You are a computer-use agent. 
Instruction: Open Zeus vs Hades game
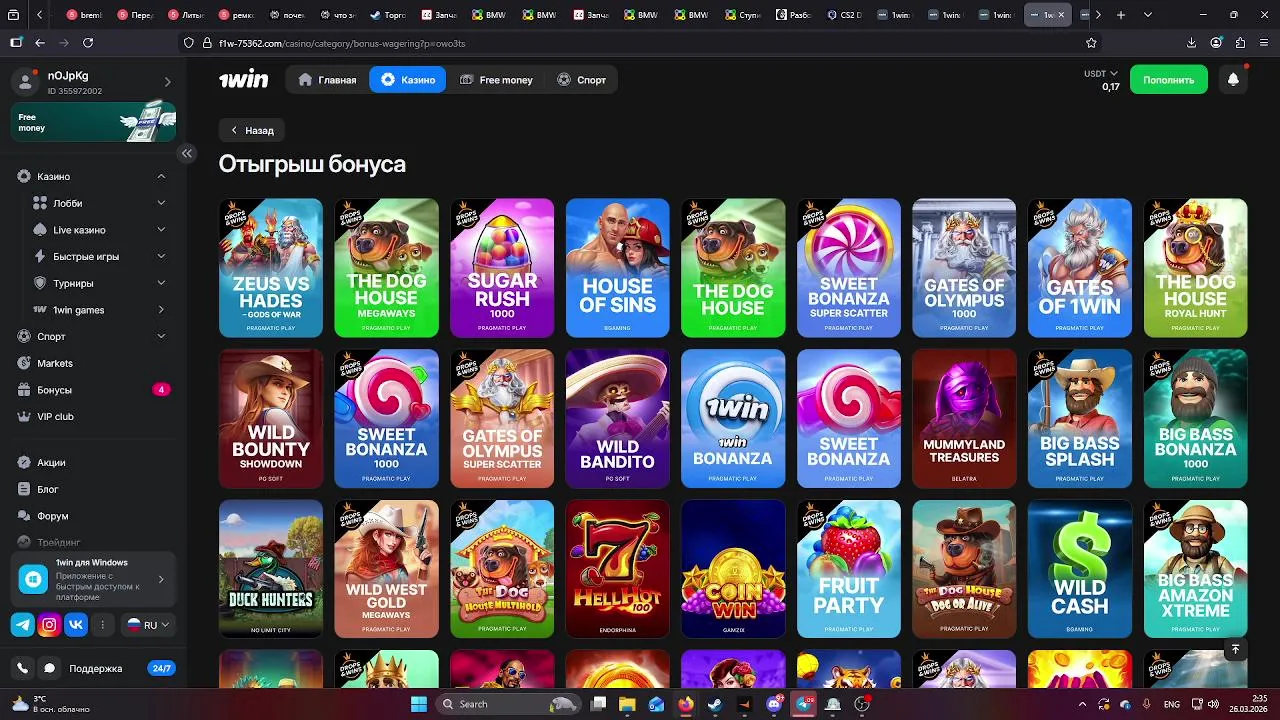pyautogui.click(x=271, y=268)
